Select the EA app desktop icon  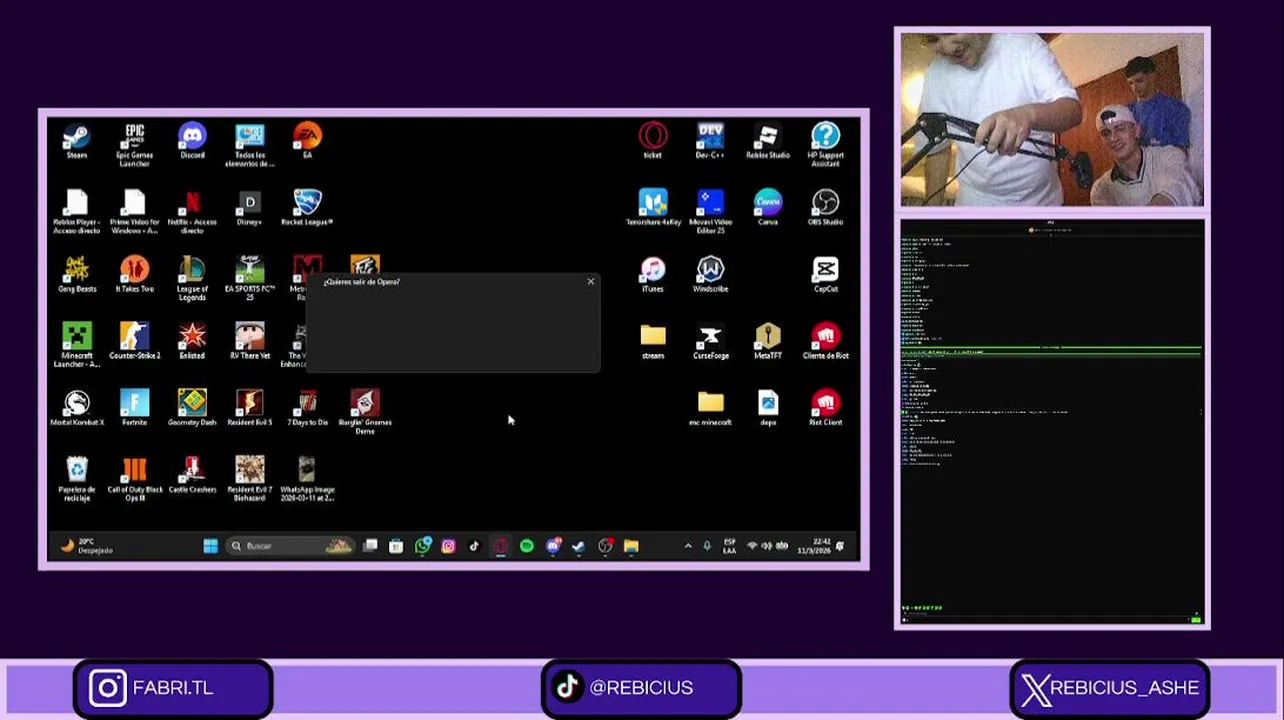click(307, 141)
